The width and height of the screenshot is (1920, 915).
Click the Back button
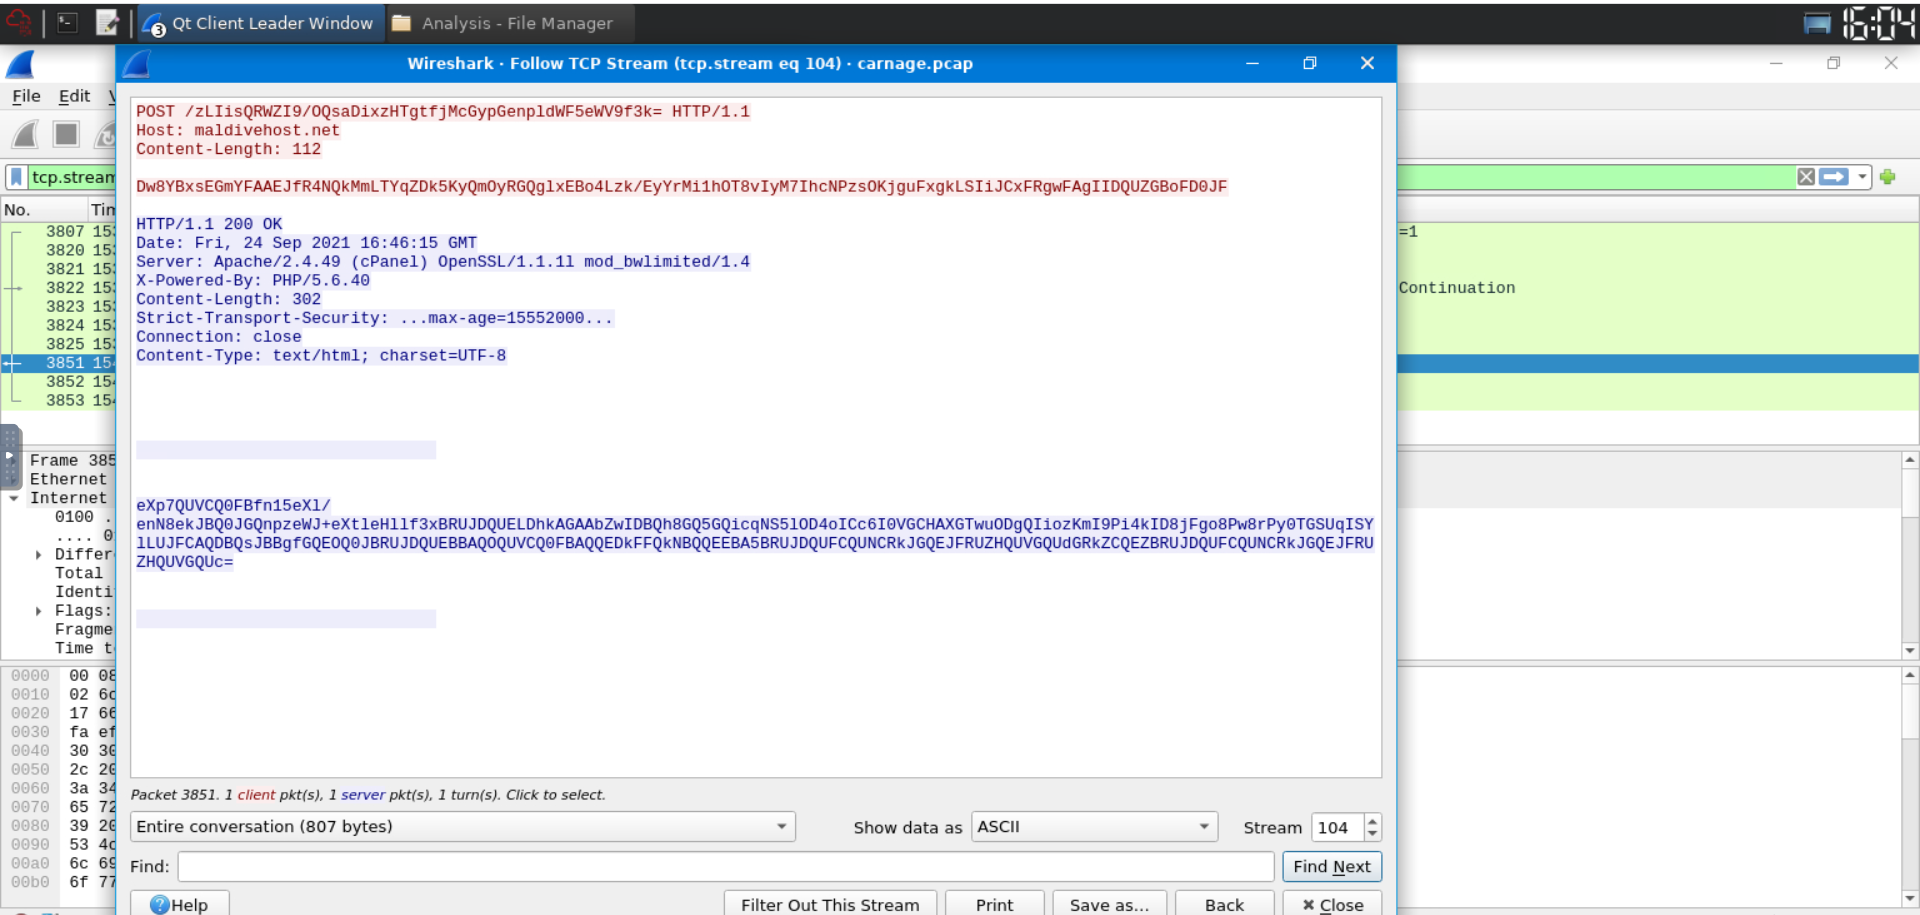[1224, 904]
